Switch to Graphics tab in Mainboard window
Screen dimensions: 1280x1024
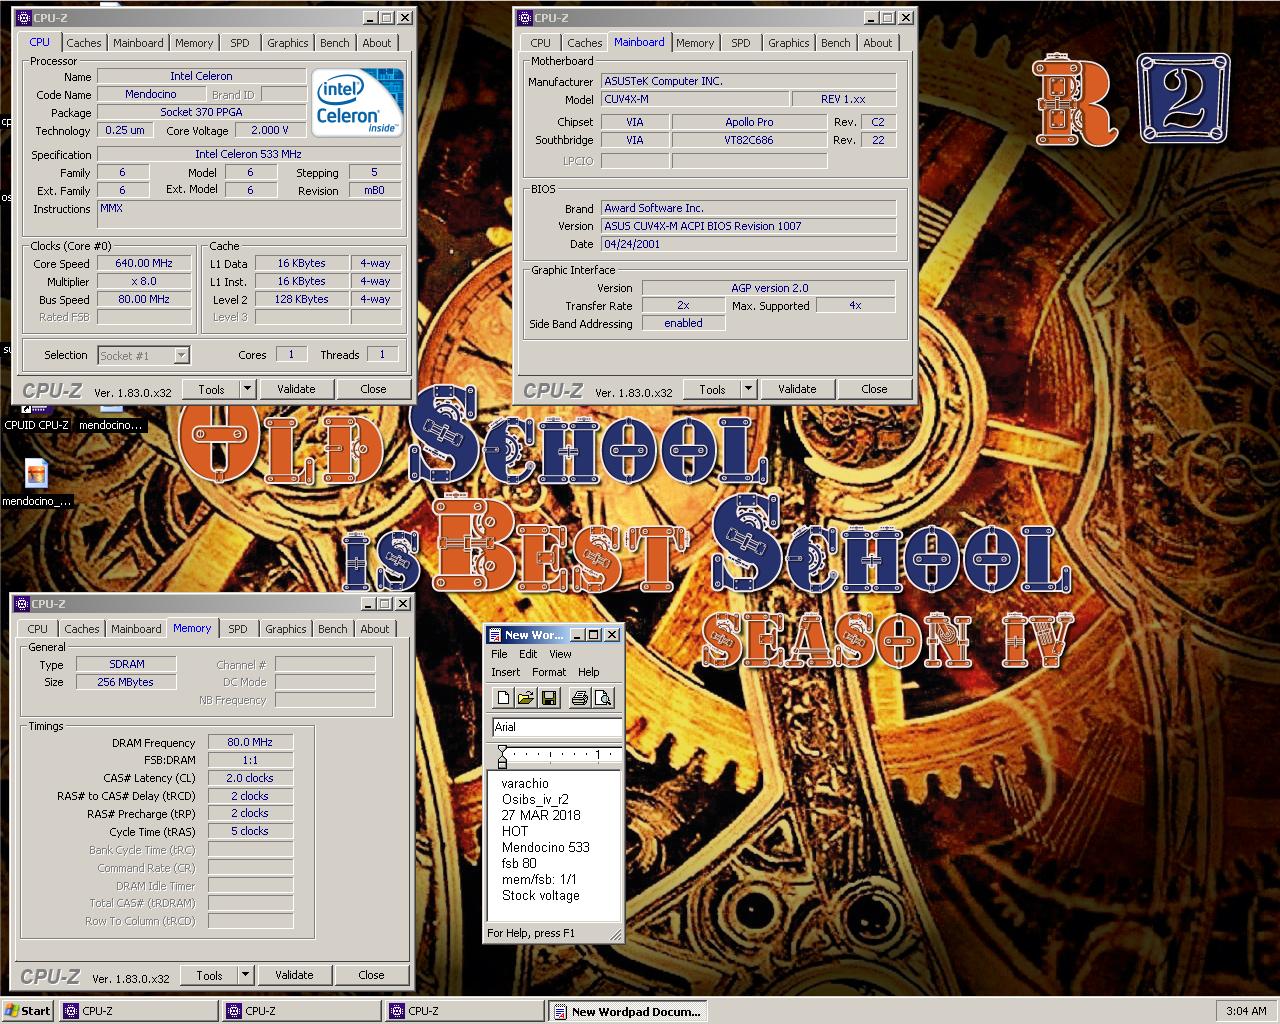[789, 43]
